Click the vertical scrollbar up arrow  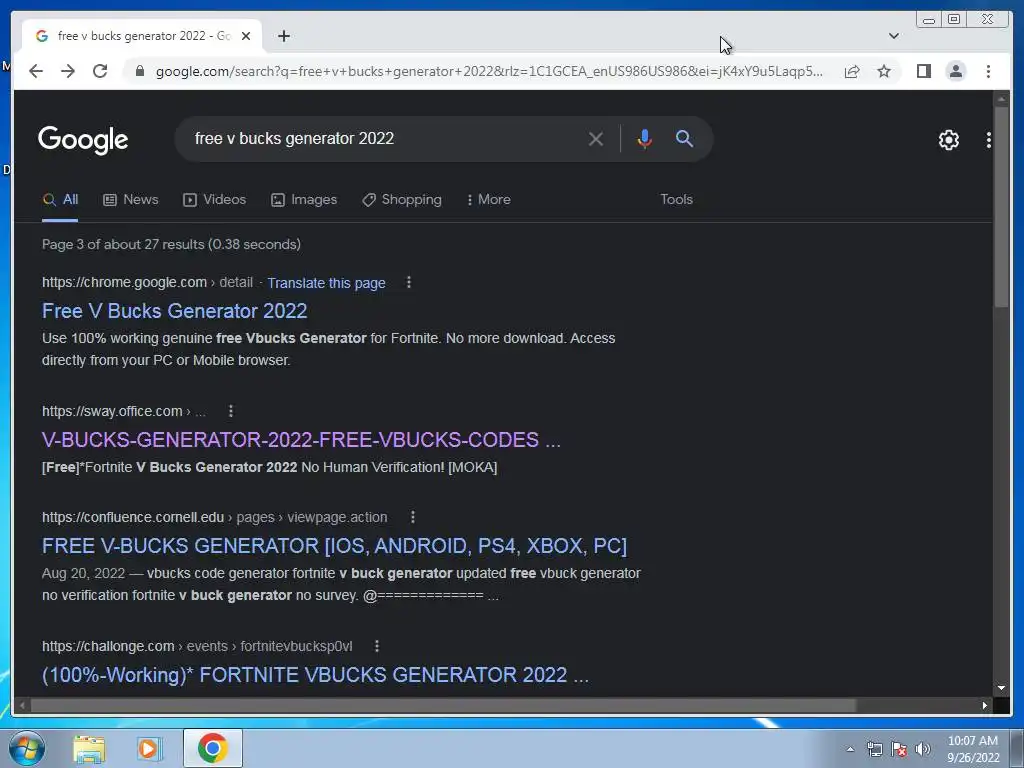pos(1001,99)
